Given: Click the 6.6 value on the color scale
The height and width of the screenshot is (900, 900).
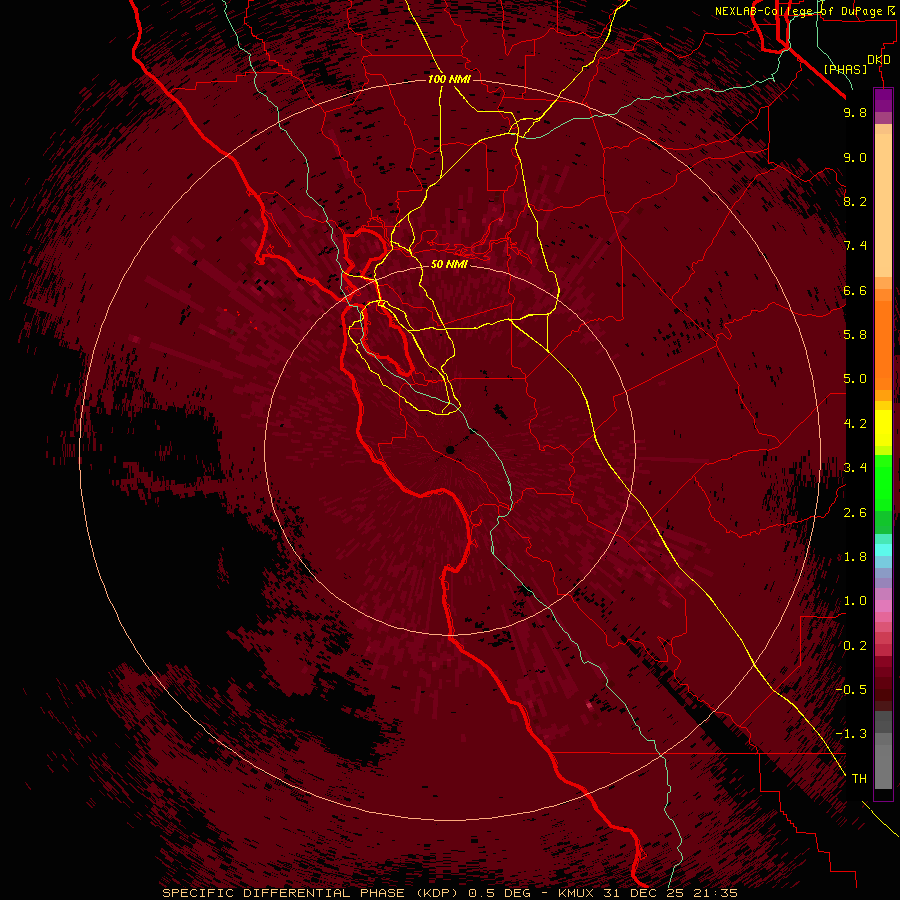Looking at the screenshot, I should (855, 290).
